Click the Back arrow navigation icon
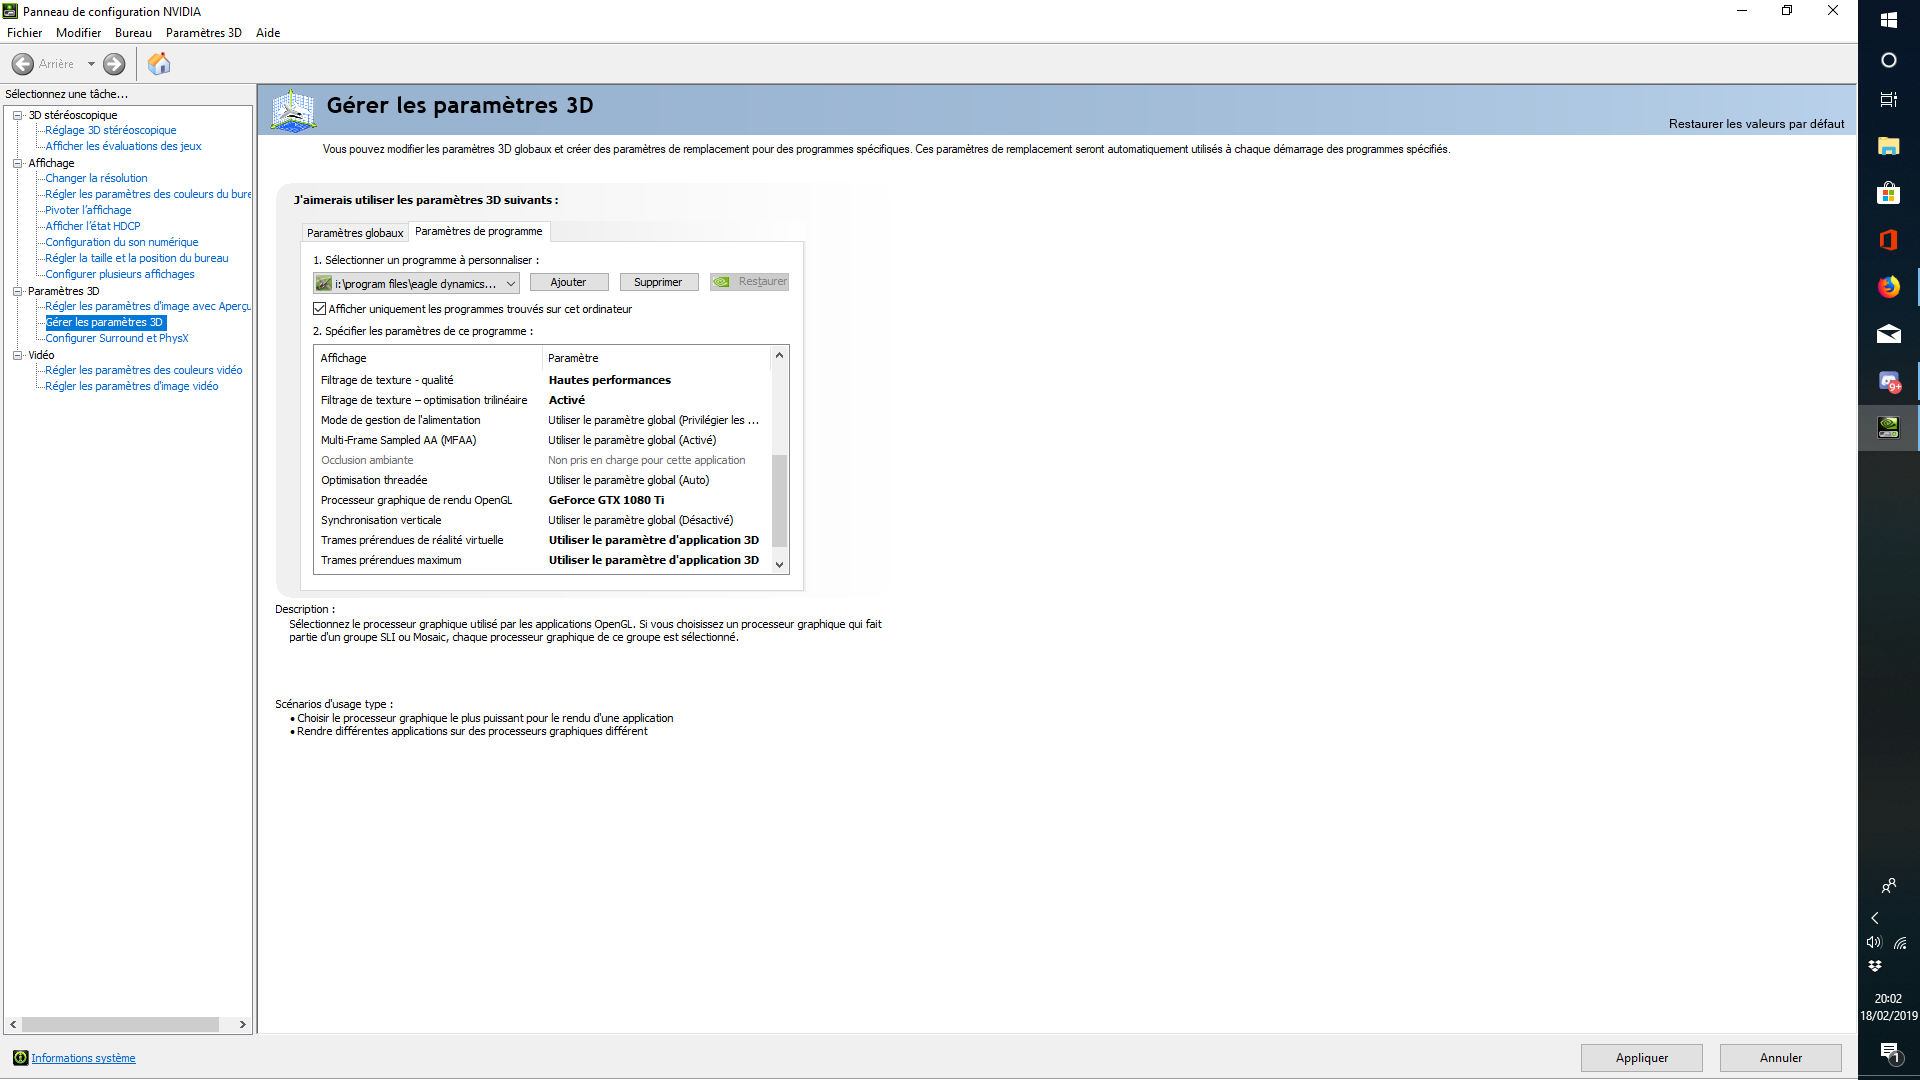 pyautogui.click(x=23, y=64)
